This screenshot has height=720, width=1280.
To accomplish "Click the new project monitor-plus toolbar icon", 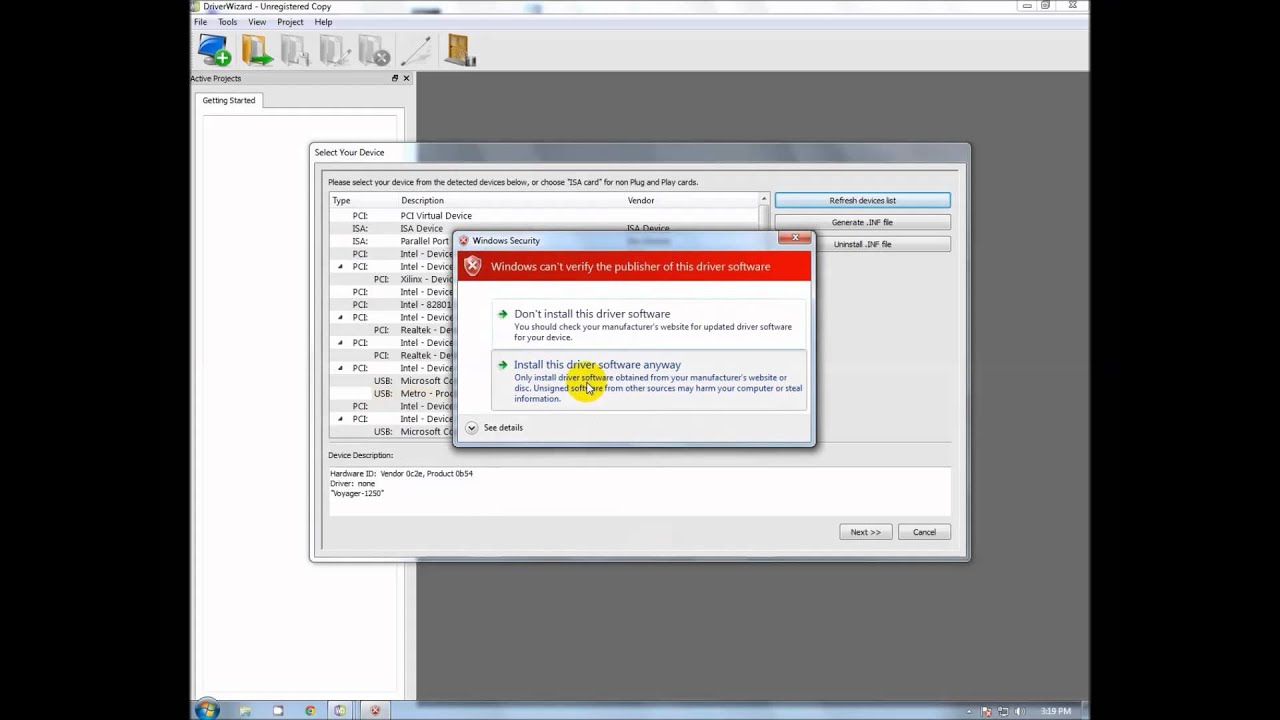I will [214, 50].
